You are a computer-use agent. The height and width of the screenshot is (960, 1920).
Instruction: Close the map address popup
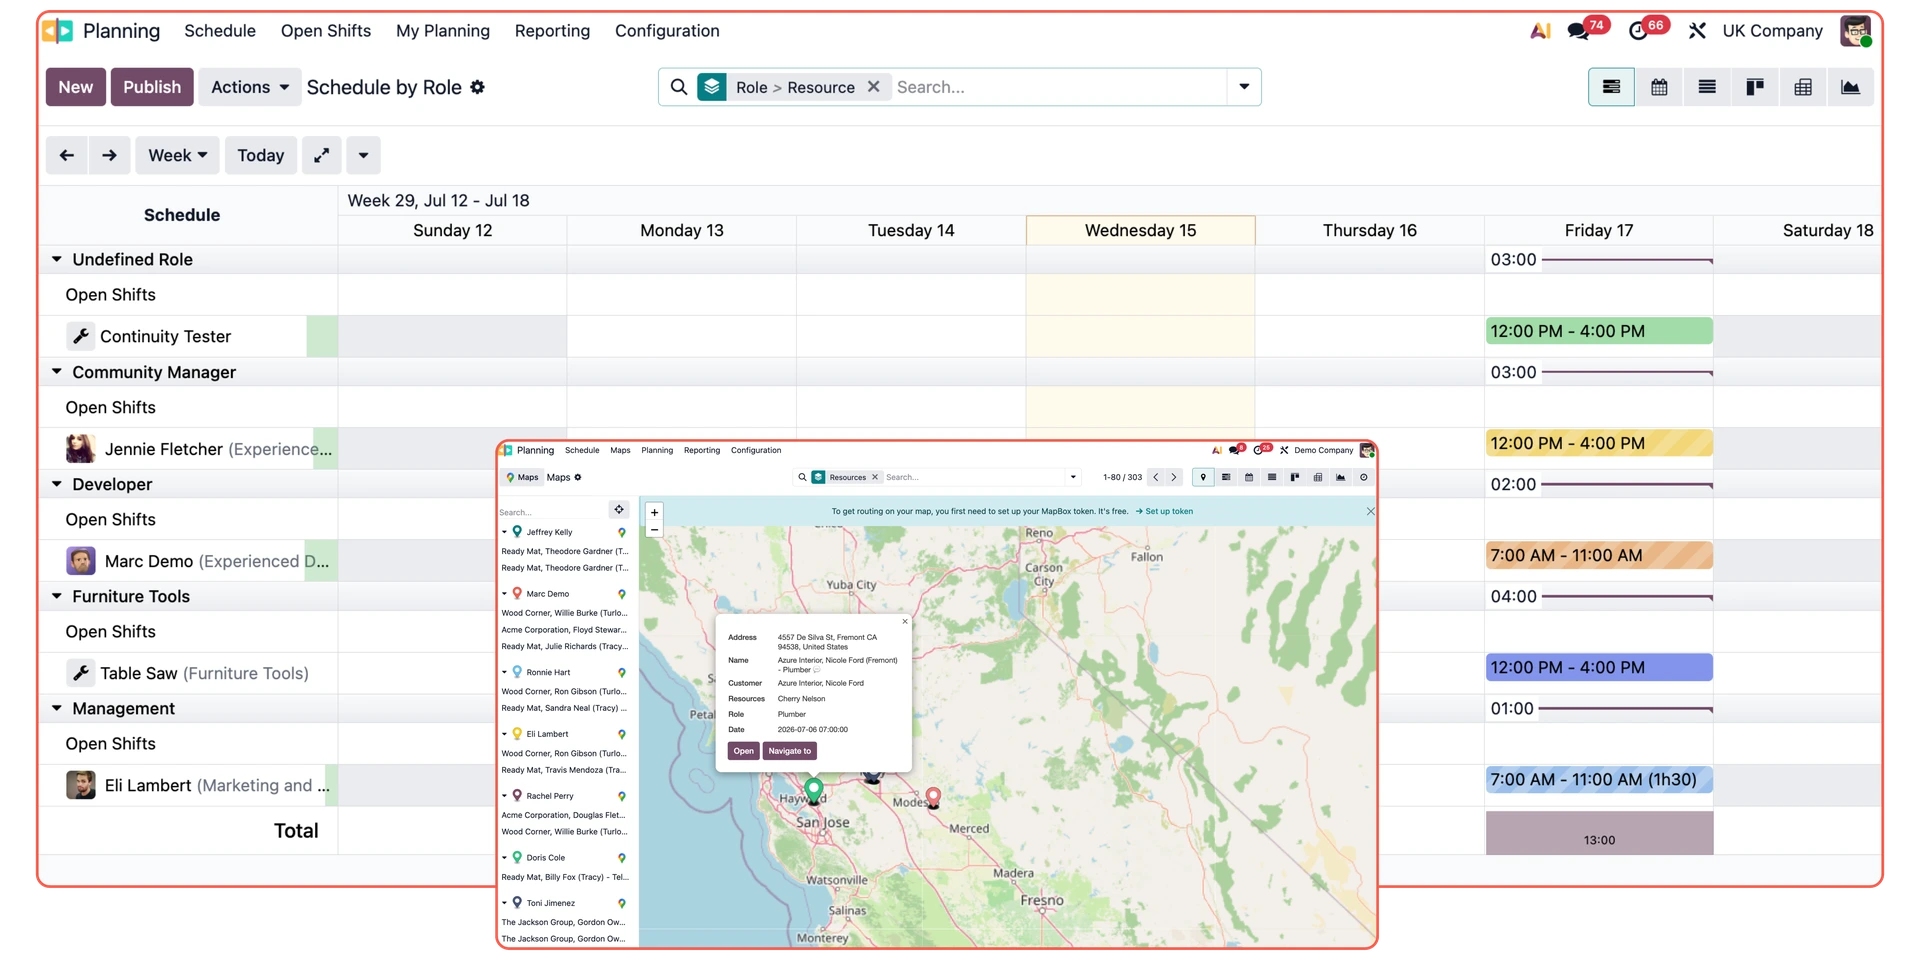pyautogui.click(x=905, y=621)
